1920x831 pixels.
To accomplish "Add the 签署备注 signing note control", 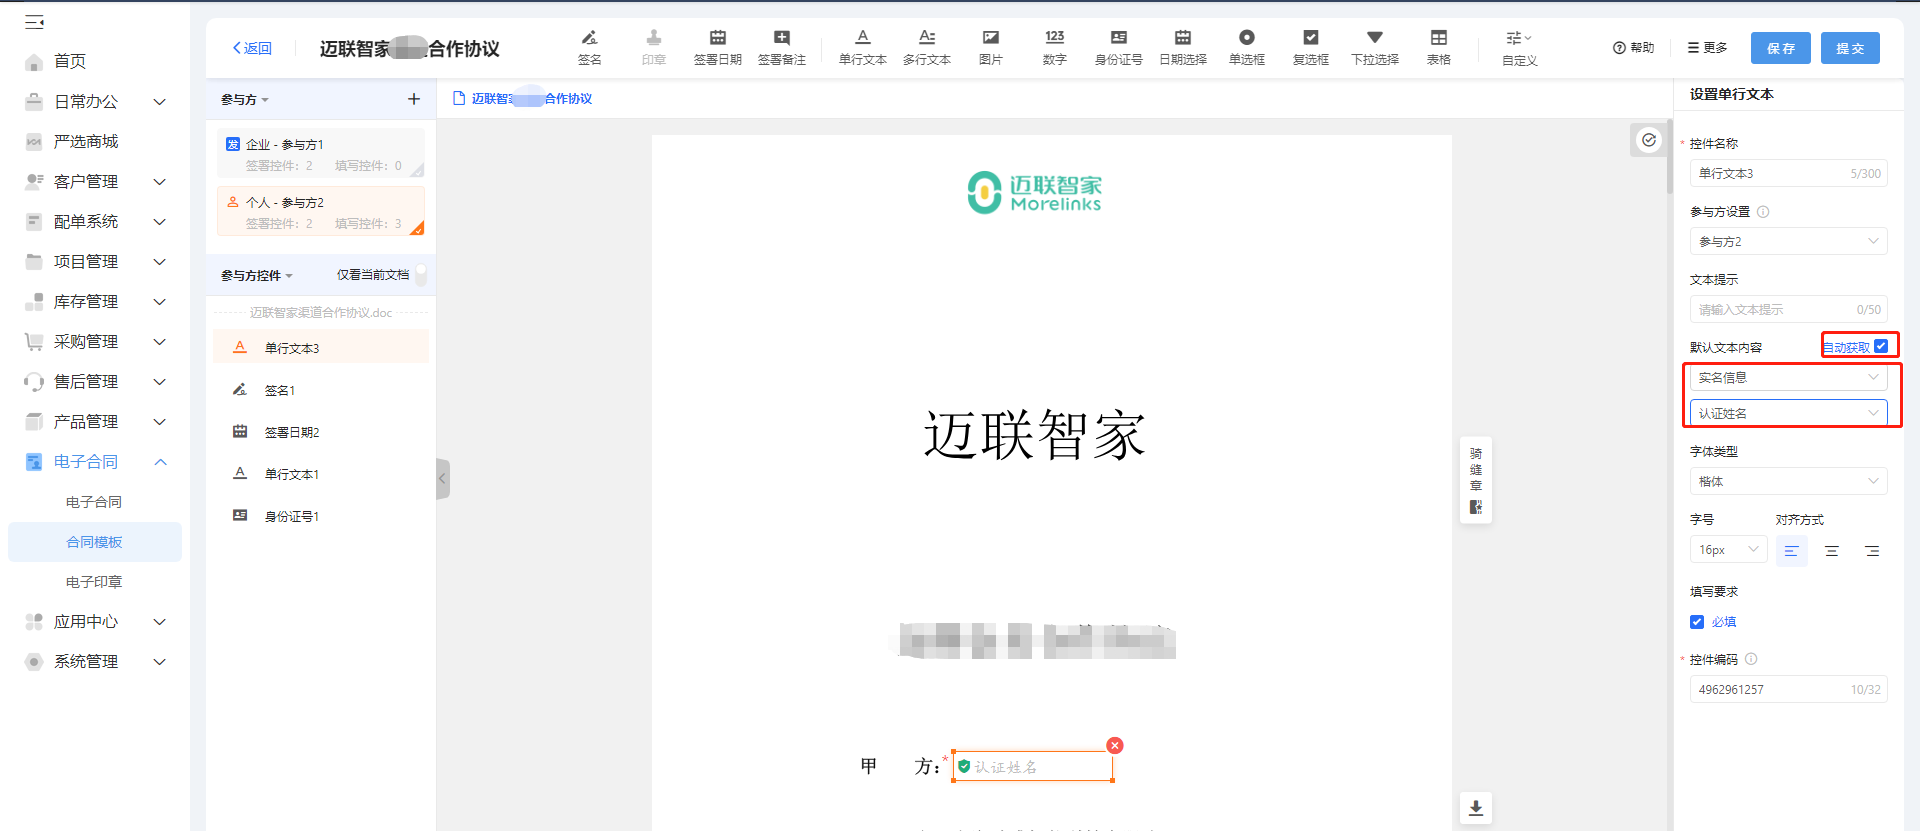I will point(782,47).
